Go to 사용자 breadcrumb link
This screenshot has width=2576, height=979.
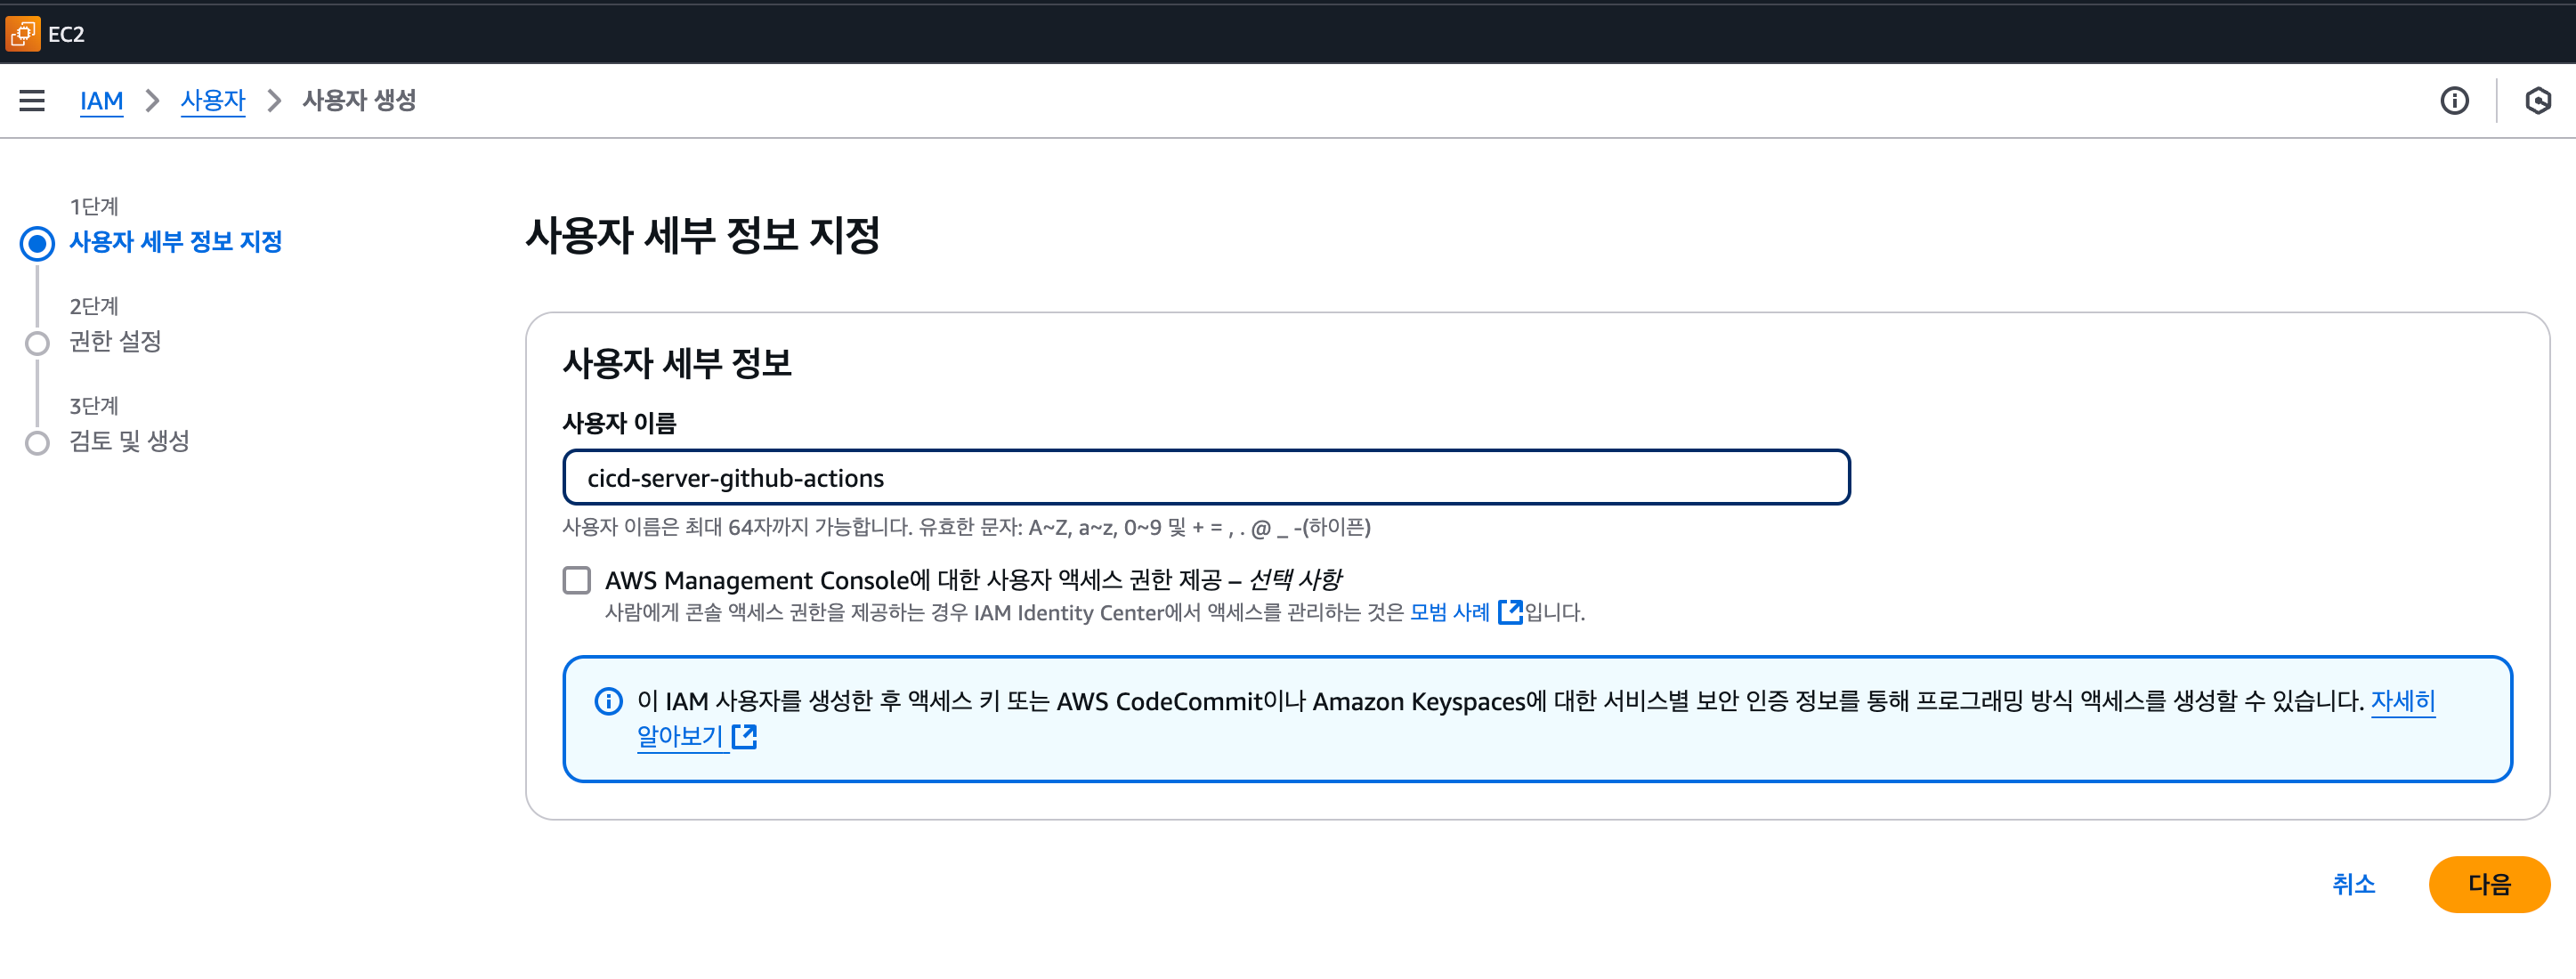point(213,101)
